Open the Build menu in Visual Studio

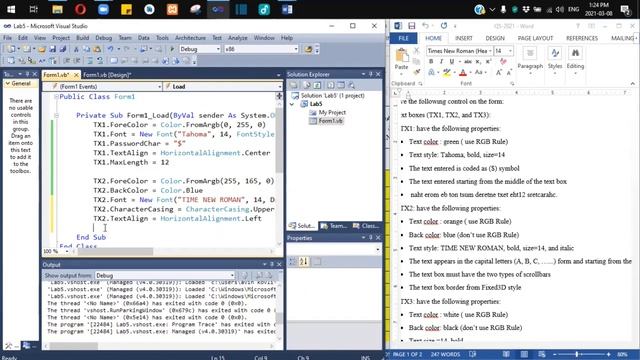tap(82, 38)
